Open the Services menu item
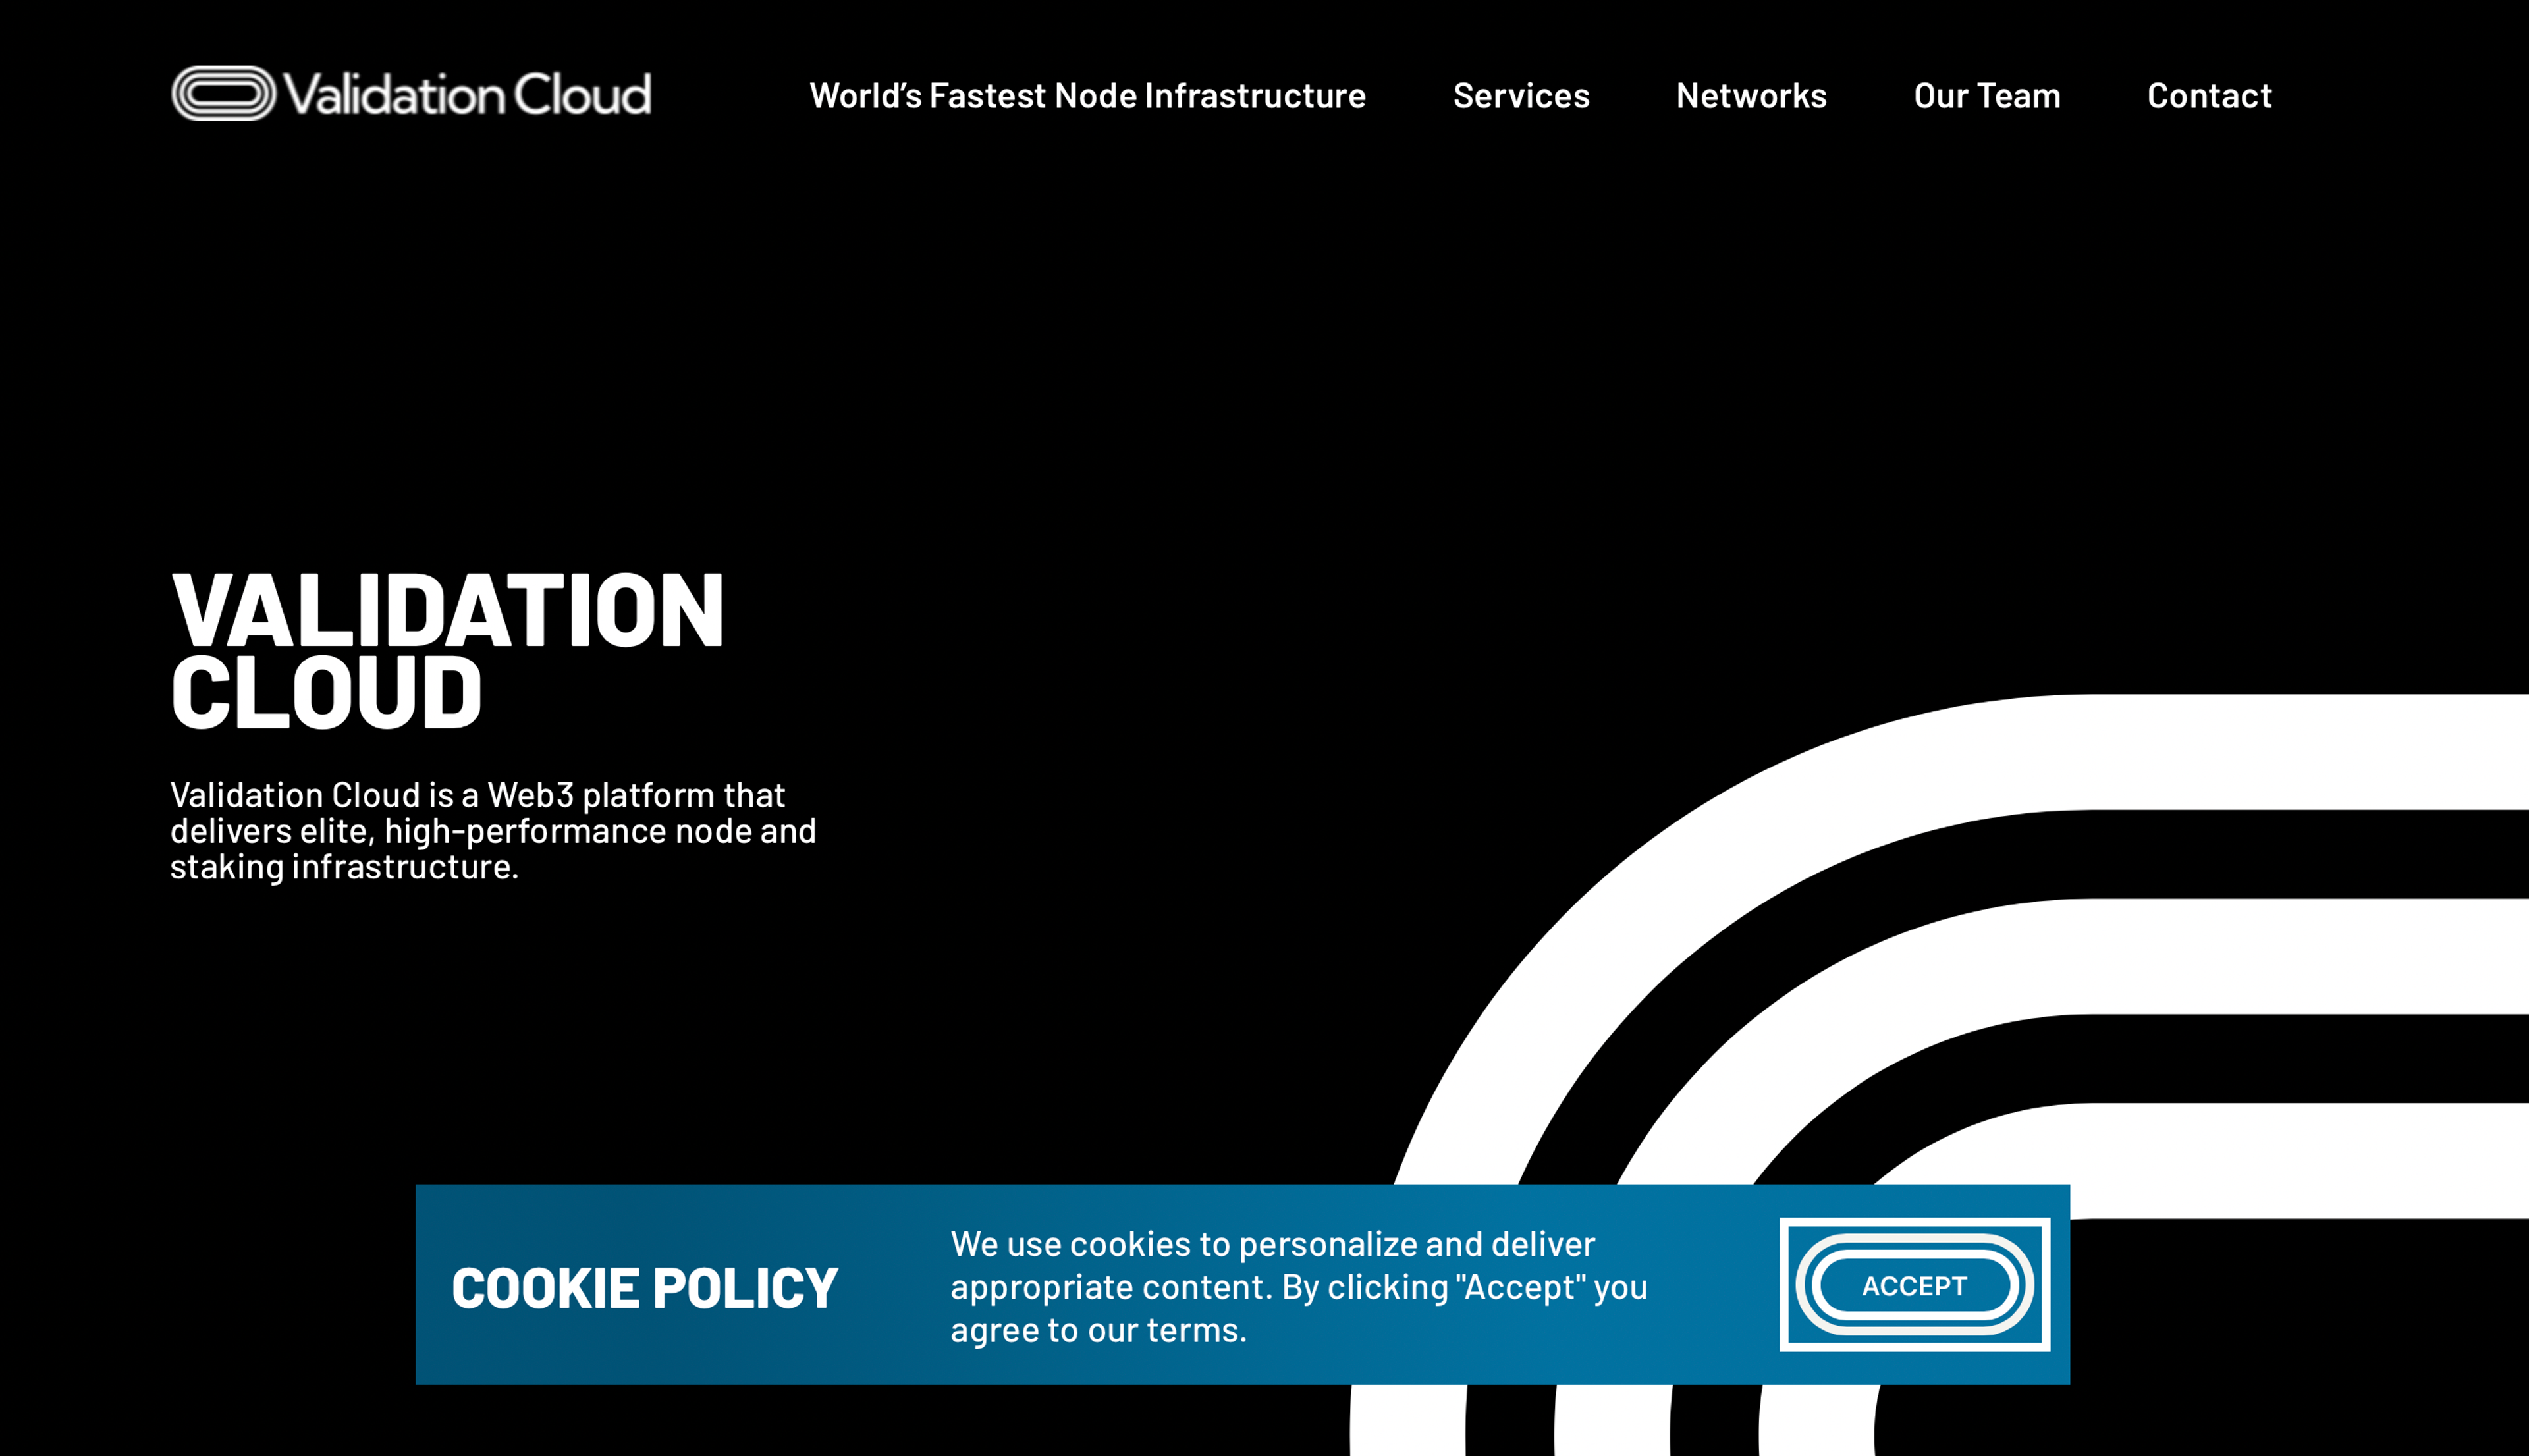The width and height of the screenshot is (2529, 1456). click(1520, 96)
